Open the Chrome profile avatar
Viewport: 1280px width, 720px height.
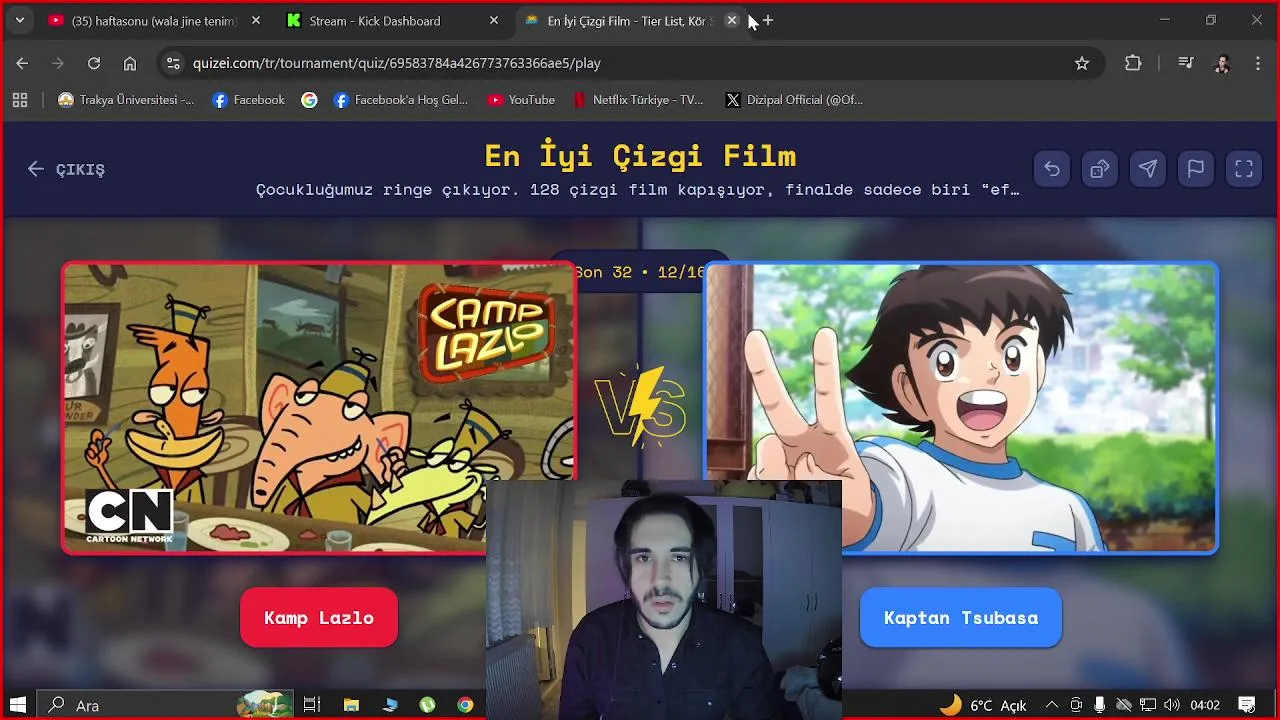(1222, 63)
